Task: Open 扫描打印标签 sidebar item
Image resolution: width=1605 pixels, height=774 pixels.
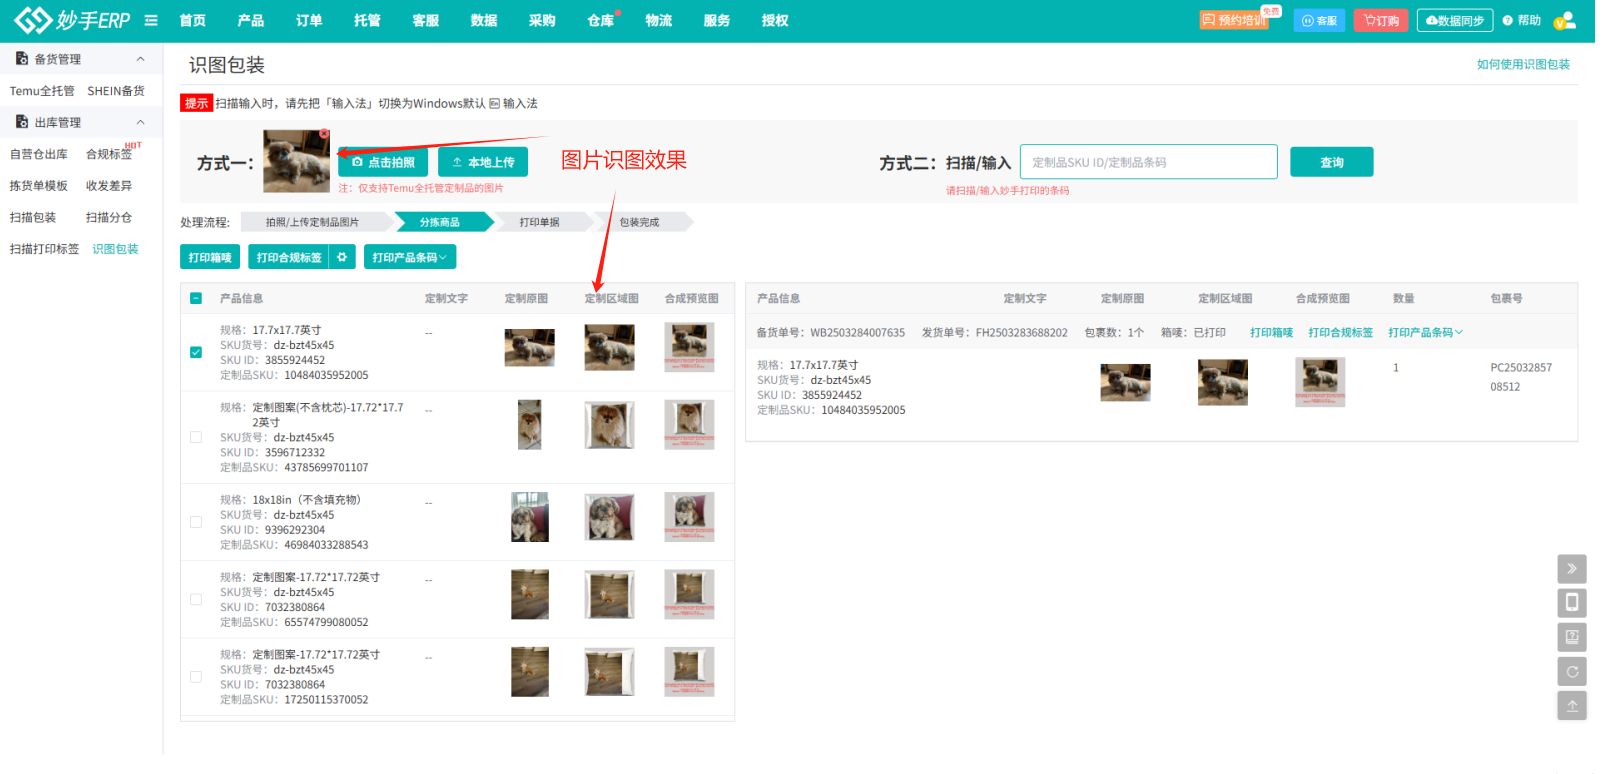Action: 44,249
